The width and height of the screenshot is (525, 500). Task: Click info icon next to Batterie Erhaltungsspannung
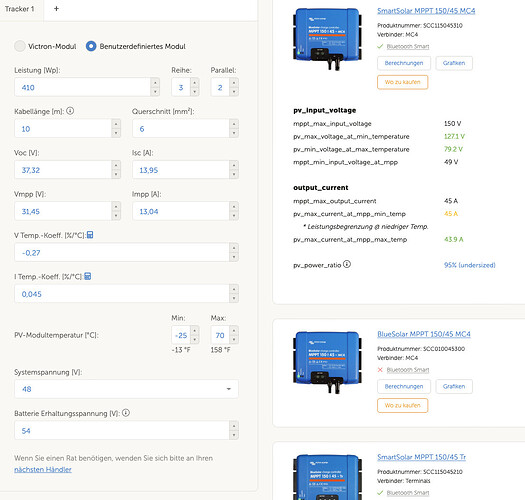pos(126,413)
